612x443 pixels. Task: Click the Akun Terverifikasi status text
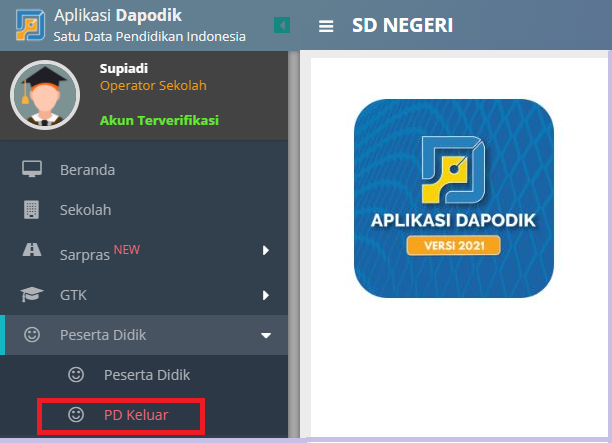pos(159,120)
